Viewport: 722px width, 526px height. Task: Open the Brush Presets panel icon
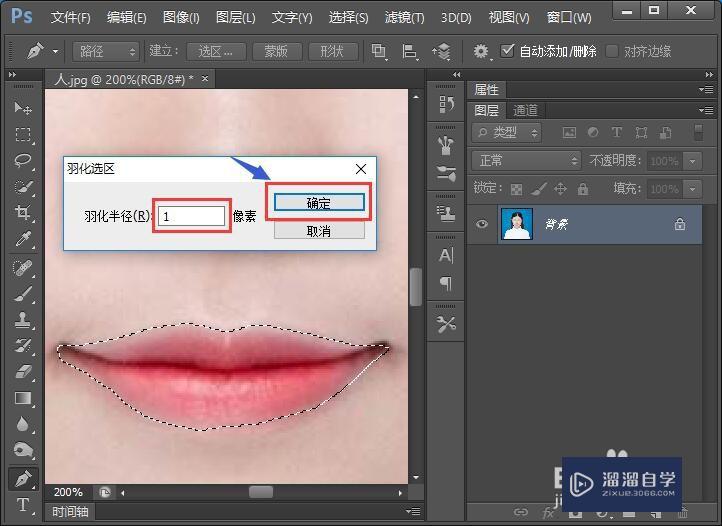tap(446, 146)
